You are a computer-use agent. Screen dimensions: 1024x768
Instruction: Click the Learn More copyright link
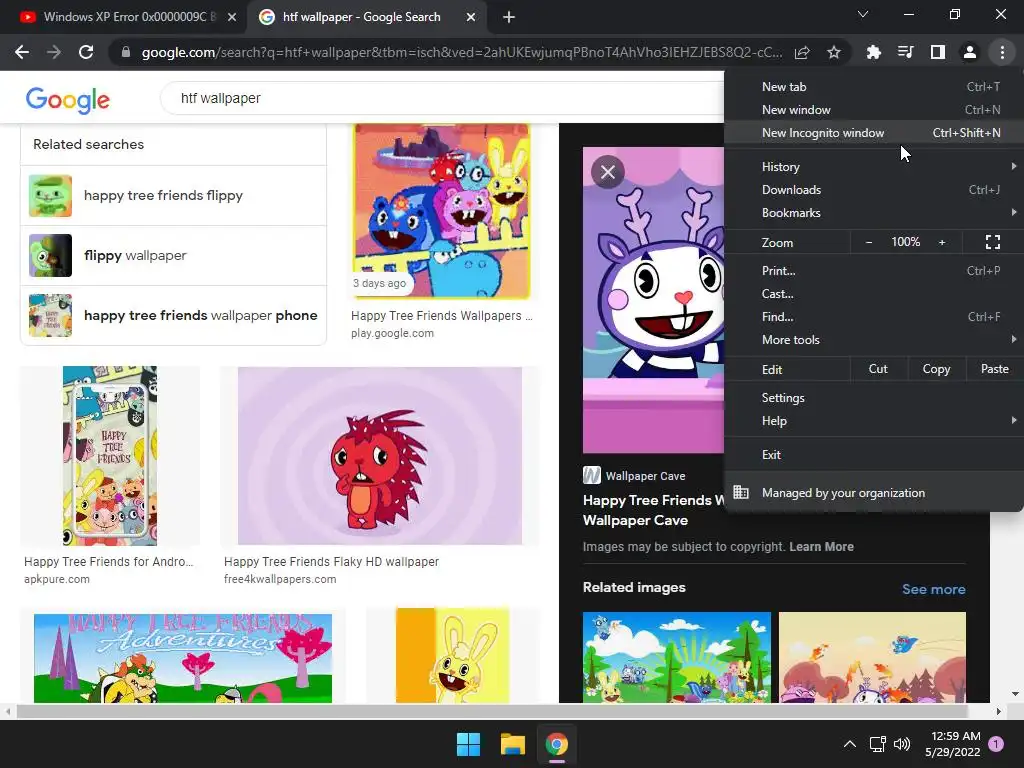click(x=821, y=547)
